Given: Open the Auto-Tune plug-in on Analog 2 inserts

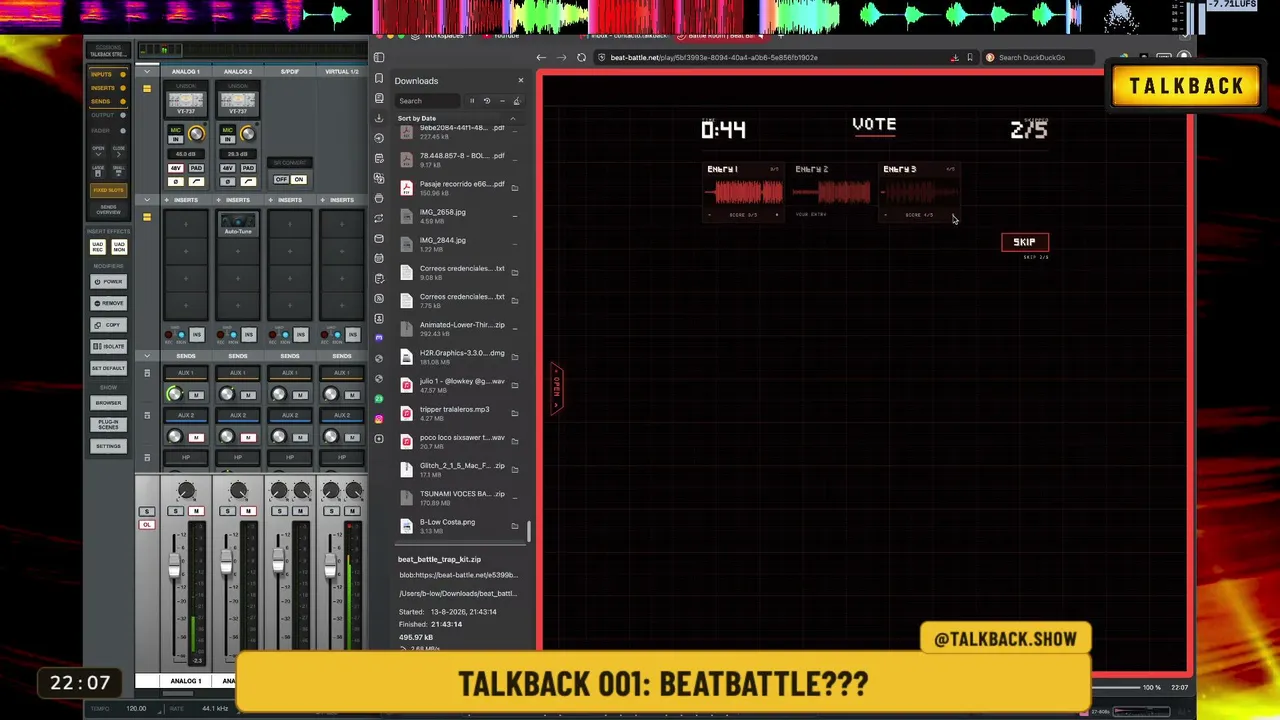Looking at the screenshot, I should [238, 223].
